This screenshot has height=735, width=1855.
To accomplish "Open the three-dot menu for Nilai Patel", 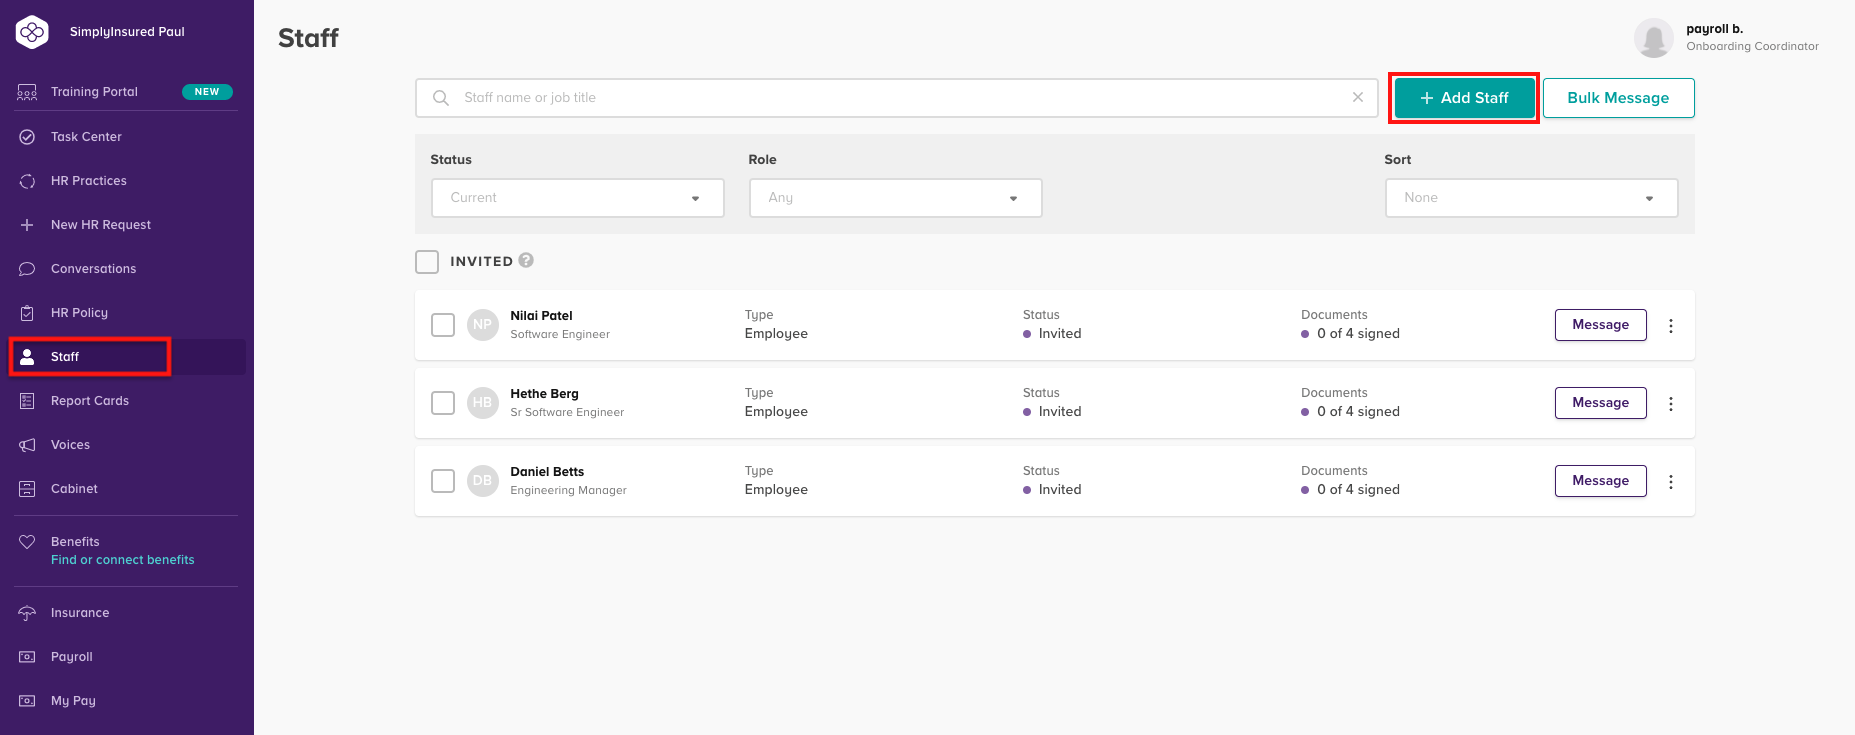I will [x=1671, y=325].
